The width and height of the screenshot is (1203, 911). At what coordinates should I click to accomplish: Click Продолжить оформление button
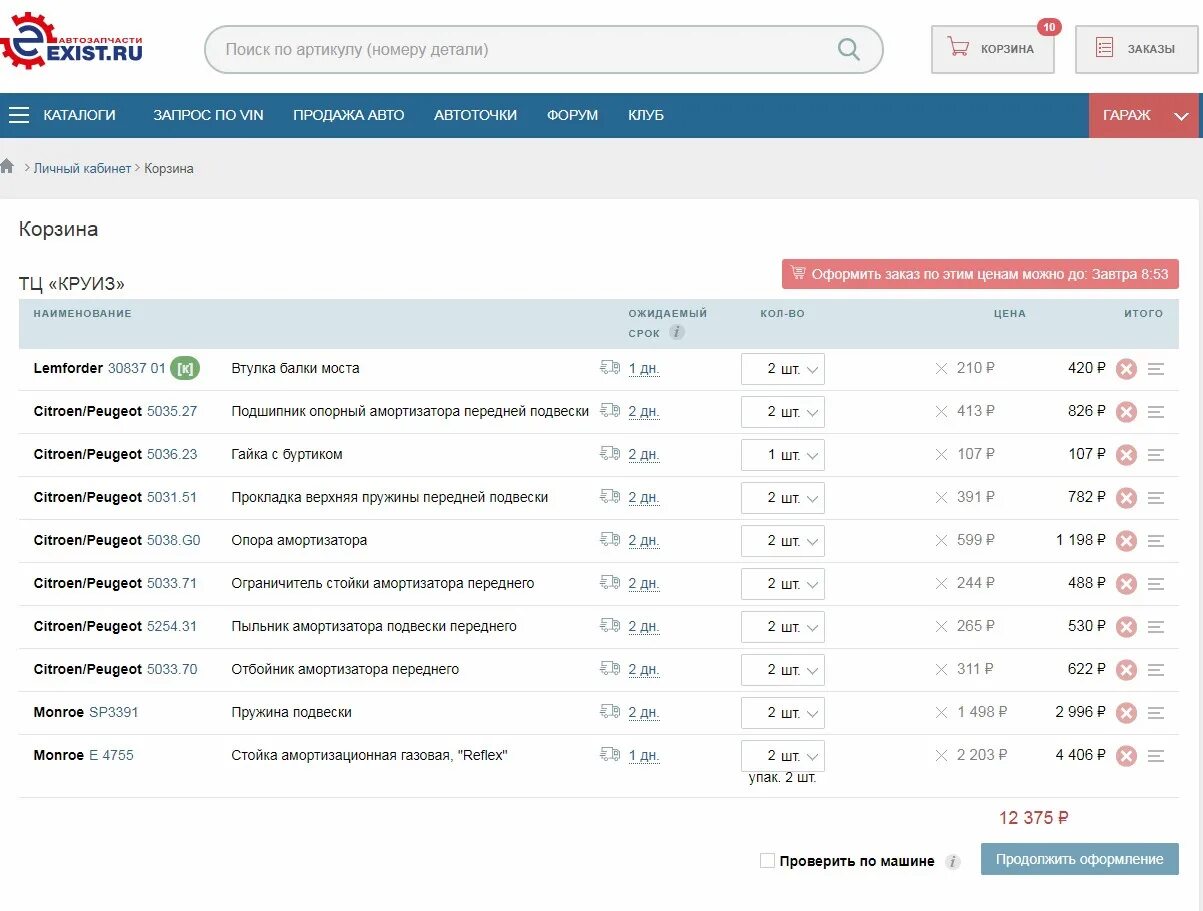(x=1079, y=859)
